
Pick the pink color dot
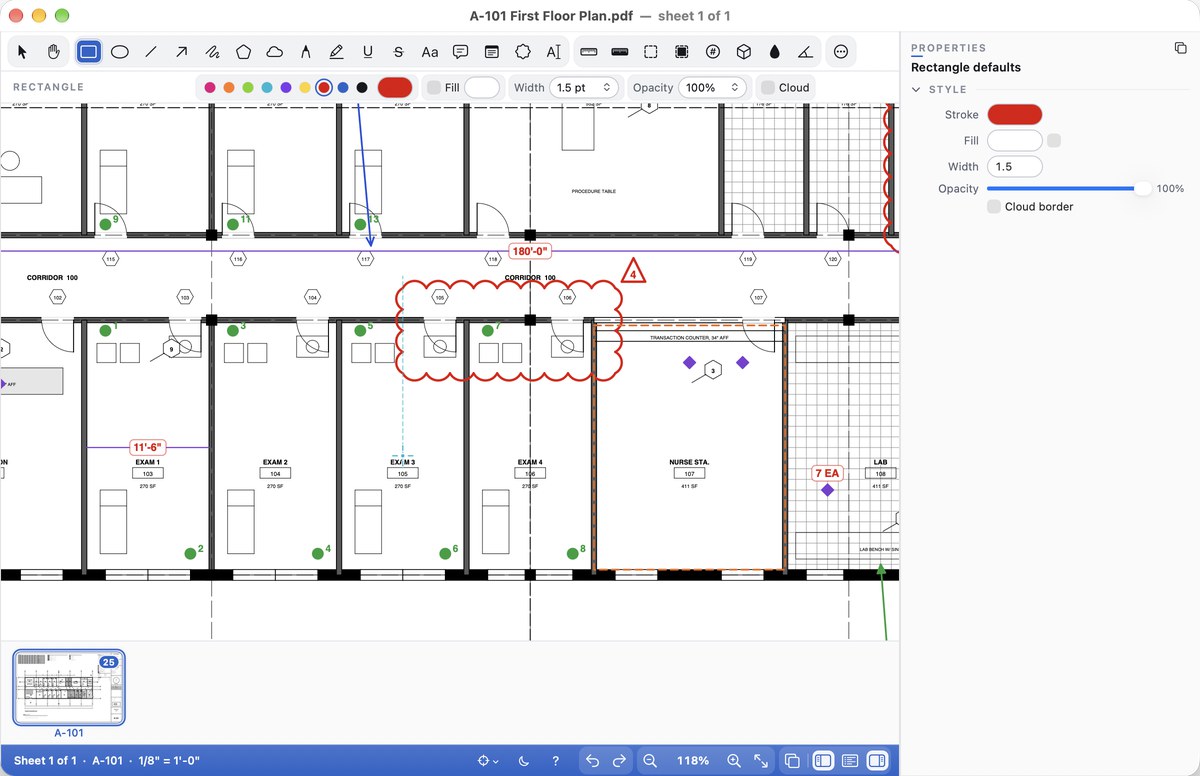(x=210, y=88)
